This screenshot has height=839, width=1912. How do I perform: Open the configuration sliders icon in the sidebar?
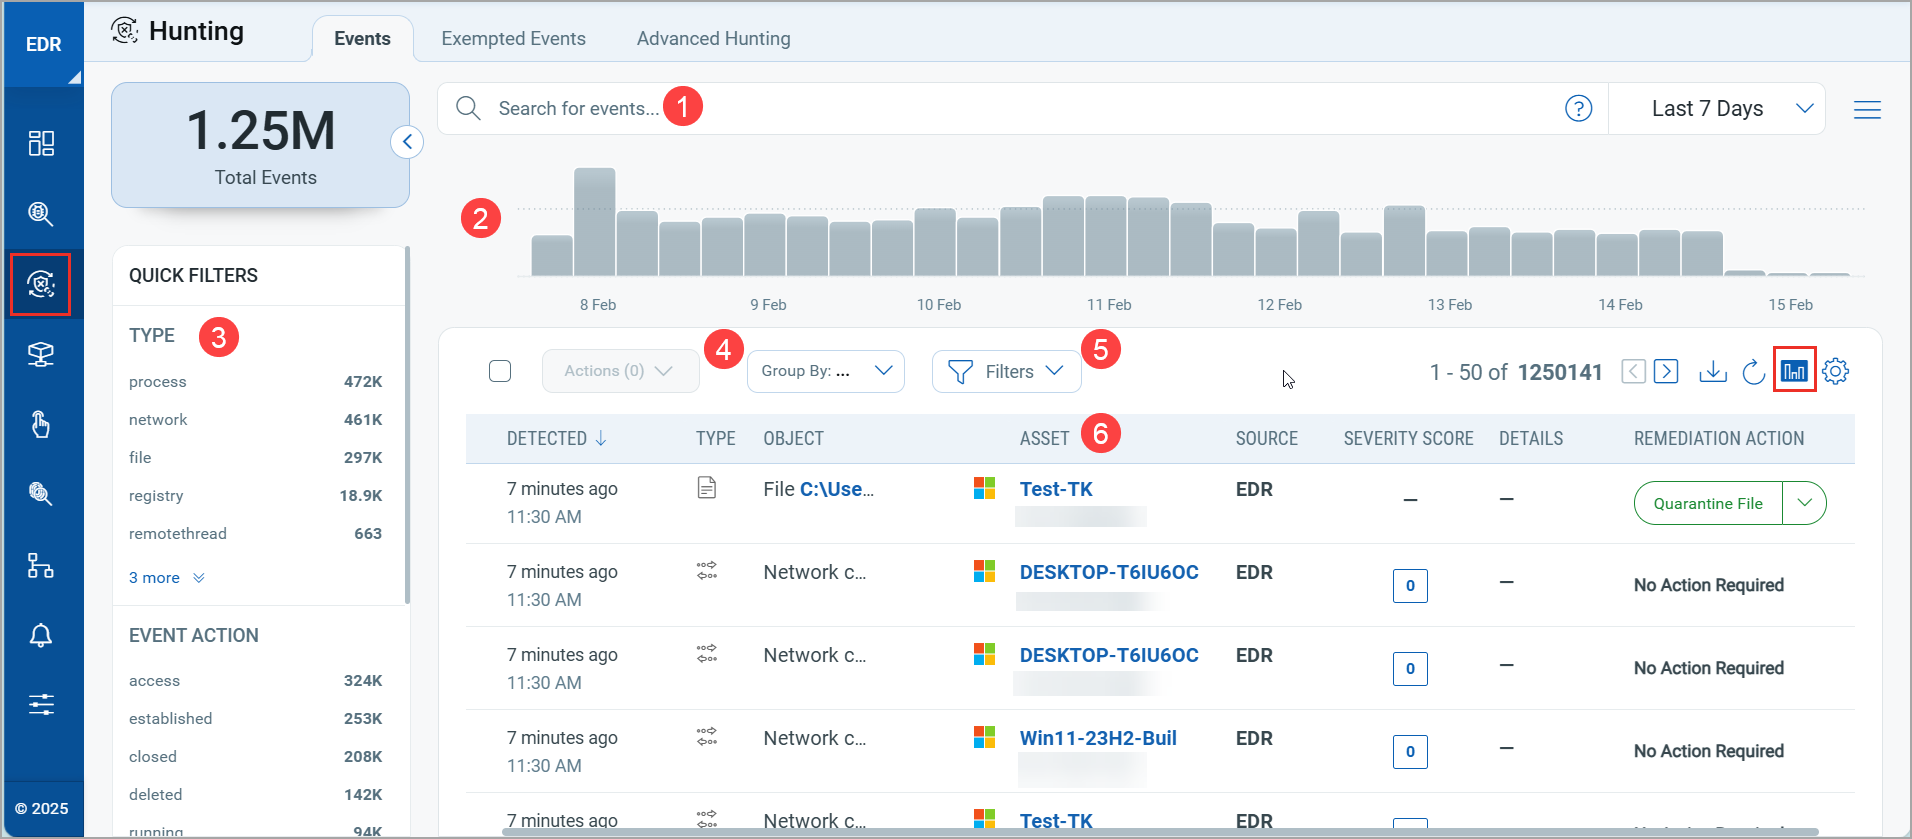point(41,704)
